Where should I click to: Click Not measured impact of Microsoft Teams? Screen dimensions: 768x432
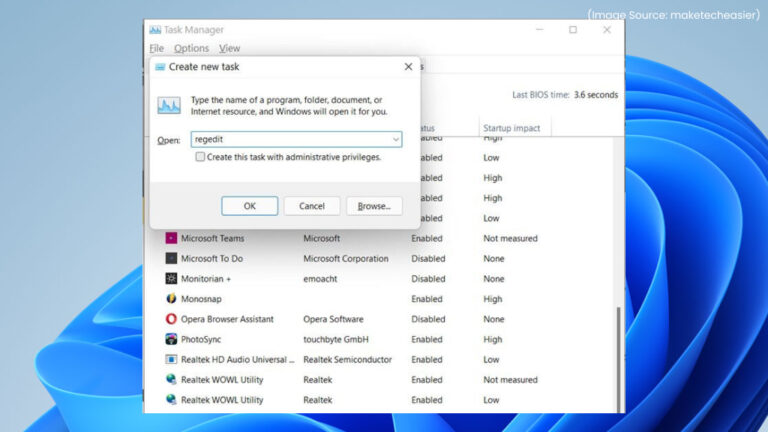[510, 238]
